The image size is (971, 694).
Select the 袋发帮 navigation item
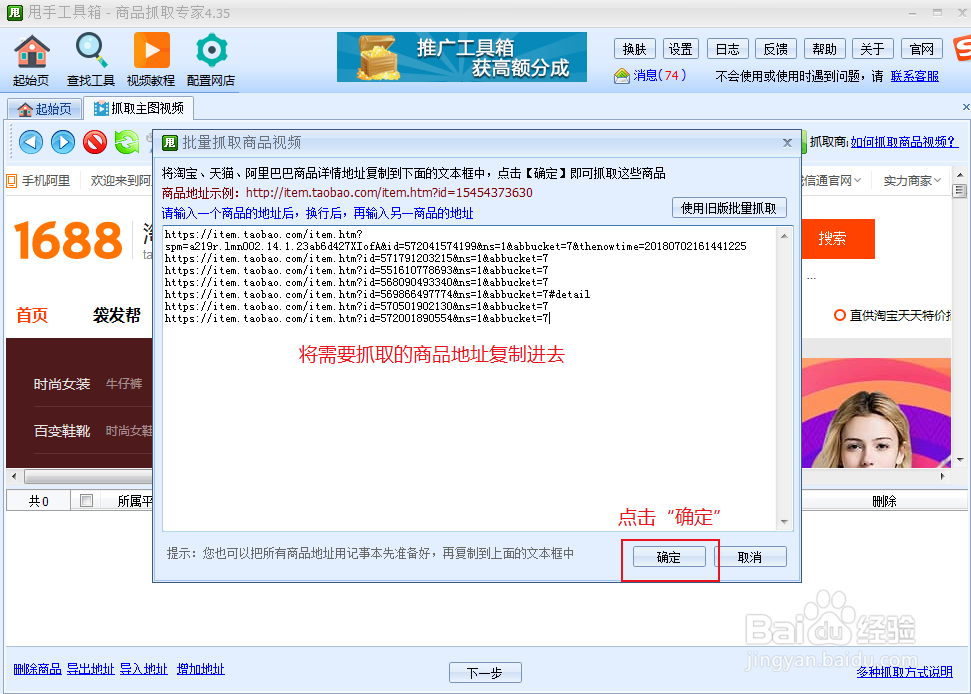point(117,315)
